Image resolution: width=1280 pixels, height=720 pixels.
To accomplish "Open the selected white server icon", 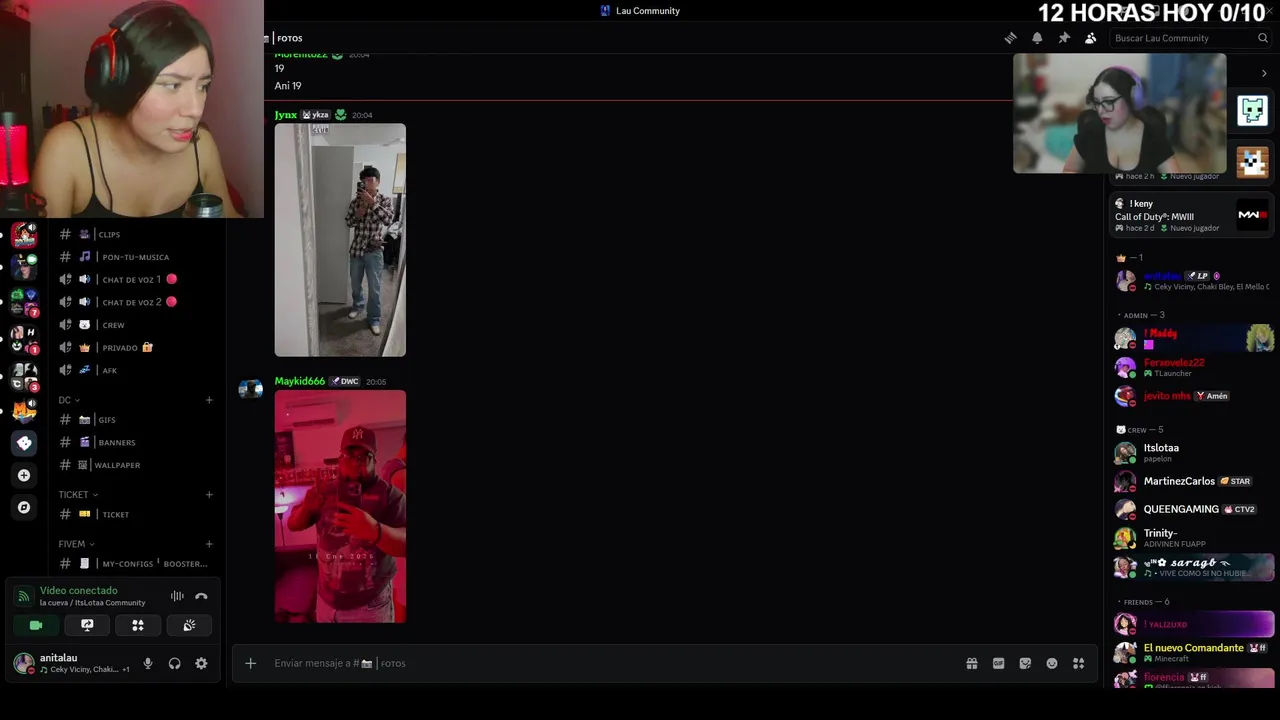I will tap(24, 443).
